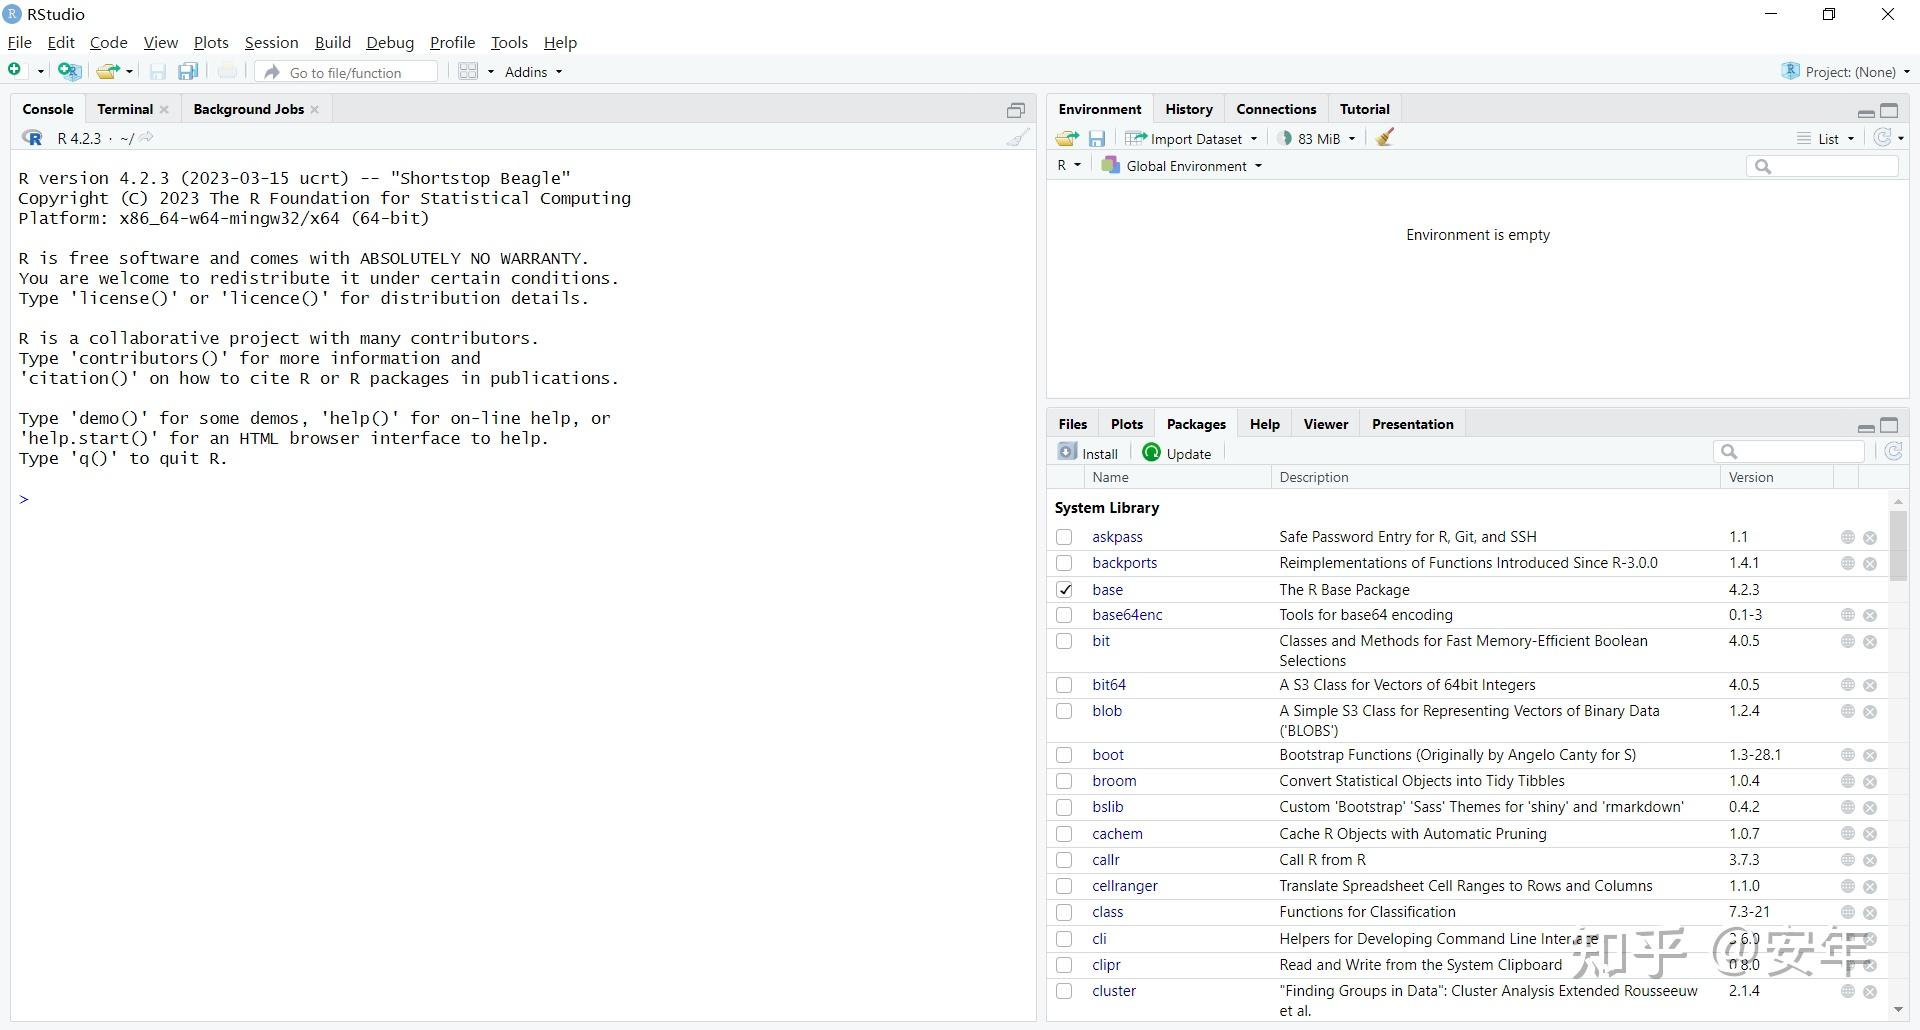Click the New File icon
The image size is (1920, 1030).
coord(16,71)
